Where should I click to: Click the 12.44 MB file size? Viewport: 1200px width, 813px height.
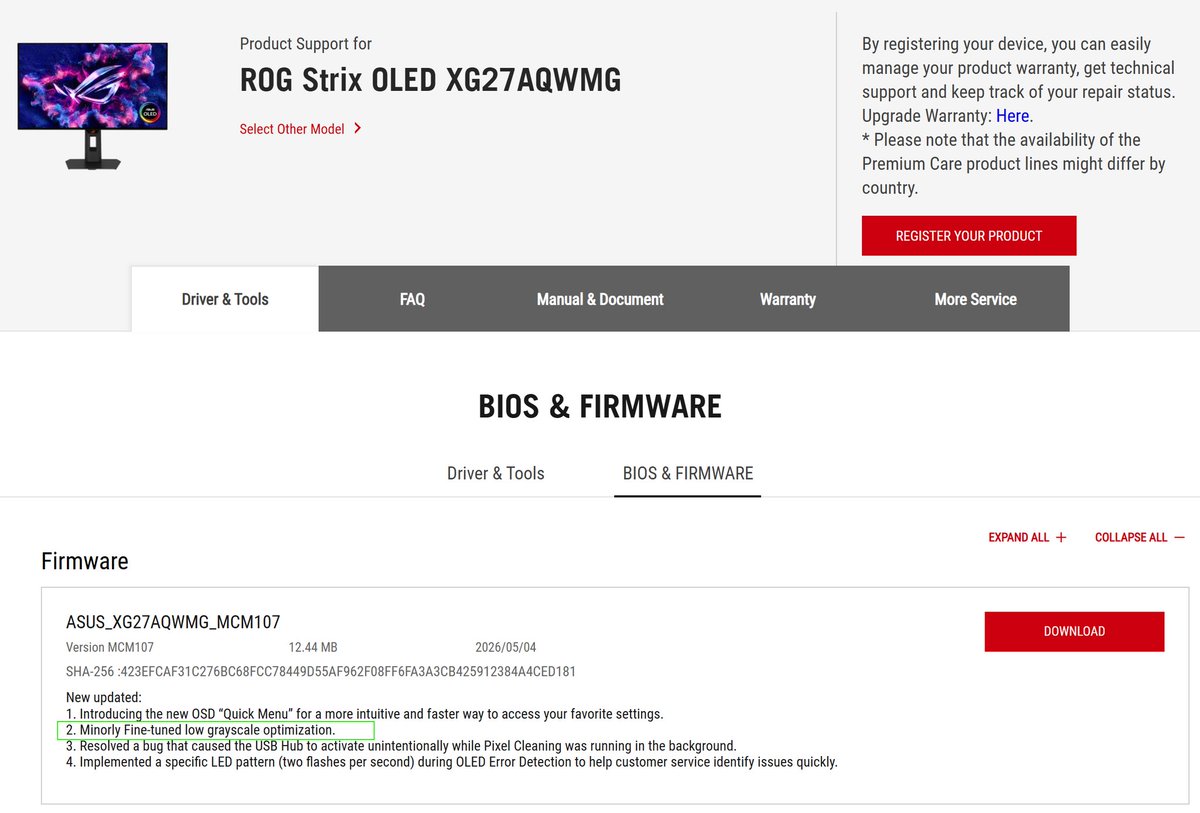pos(313,647)
